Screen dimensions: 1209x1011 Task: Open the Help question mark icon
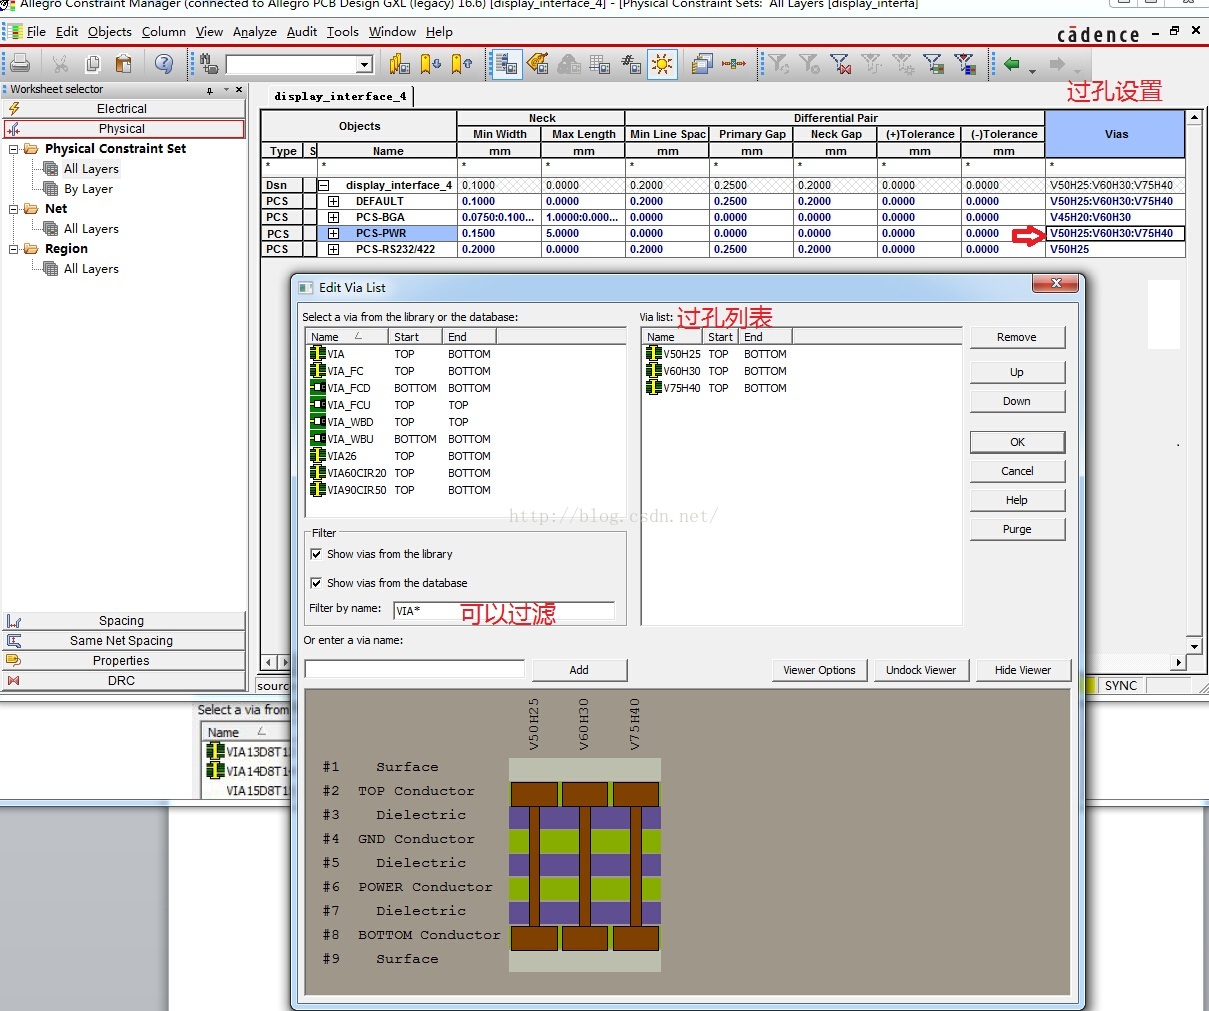coord(164,64)
